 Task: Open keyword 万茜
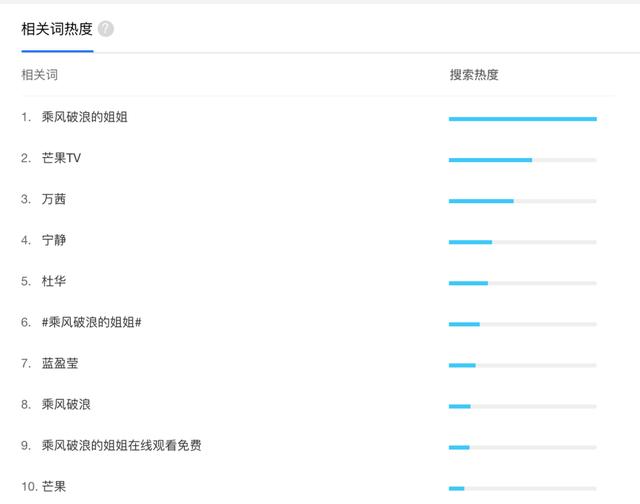(54, 199)
